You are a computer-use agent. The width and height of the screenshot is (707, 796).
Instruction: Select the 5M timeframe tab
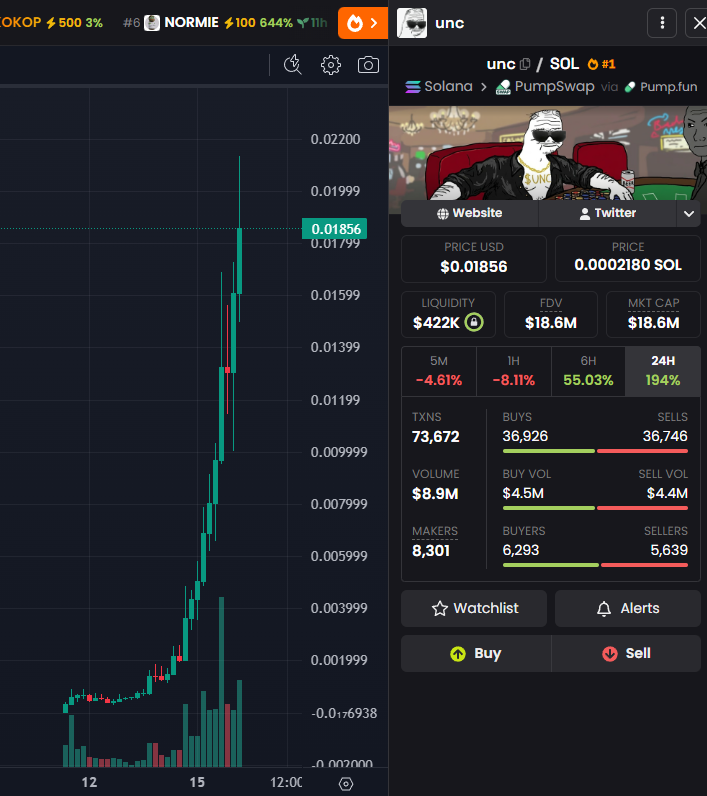(x=438, y=370)
